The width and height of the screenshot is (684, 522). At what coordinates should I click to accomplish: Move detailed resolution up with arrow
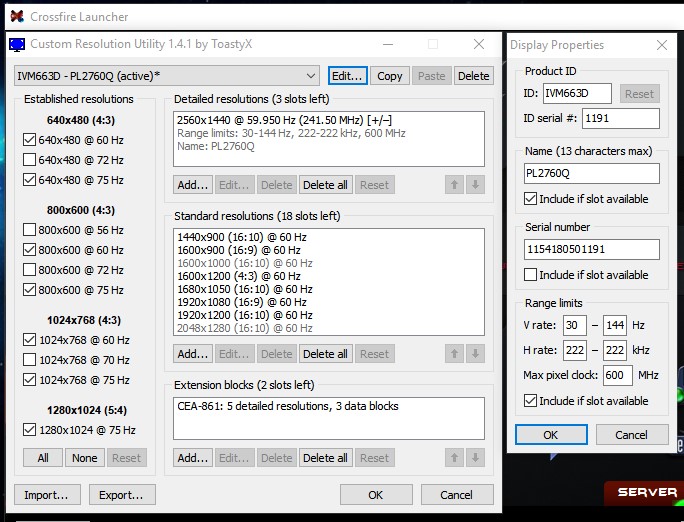point(454,185)
